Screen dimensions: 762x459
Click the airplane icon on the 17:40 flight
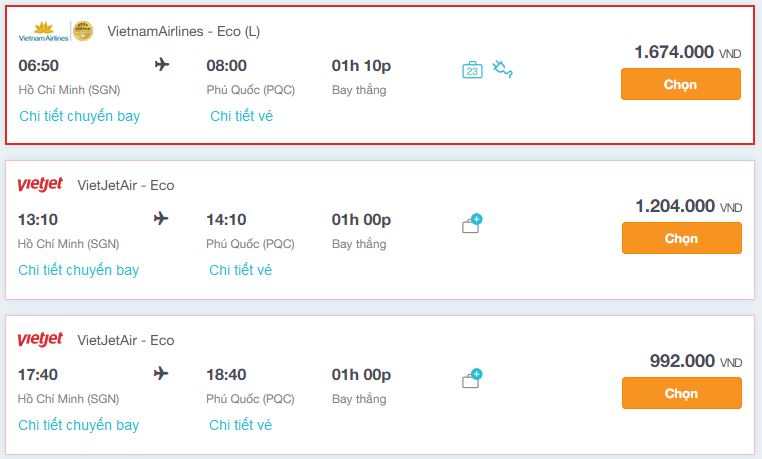pos(161,374)
